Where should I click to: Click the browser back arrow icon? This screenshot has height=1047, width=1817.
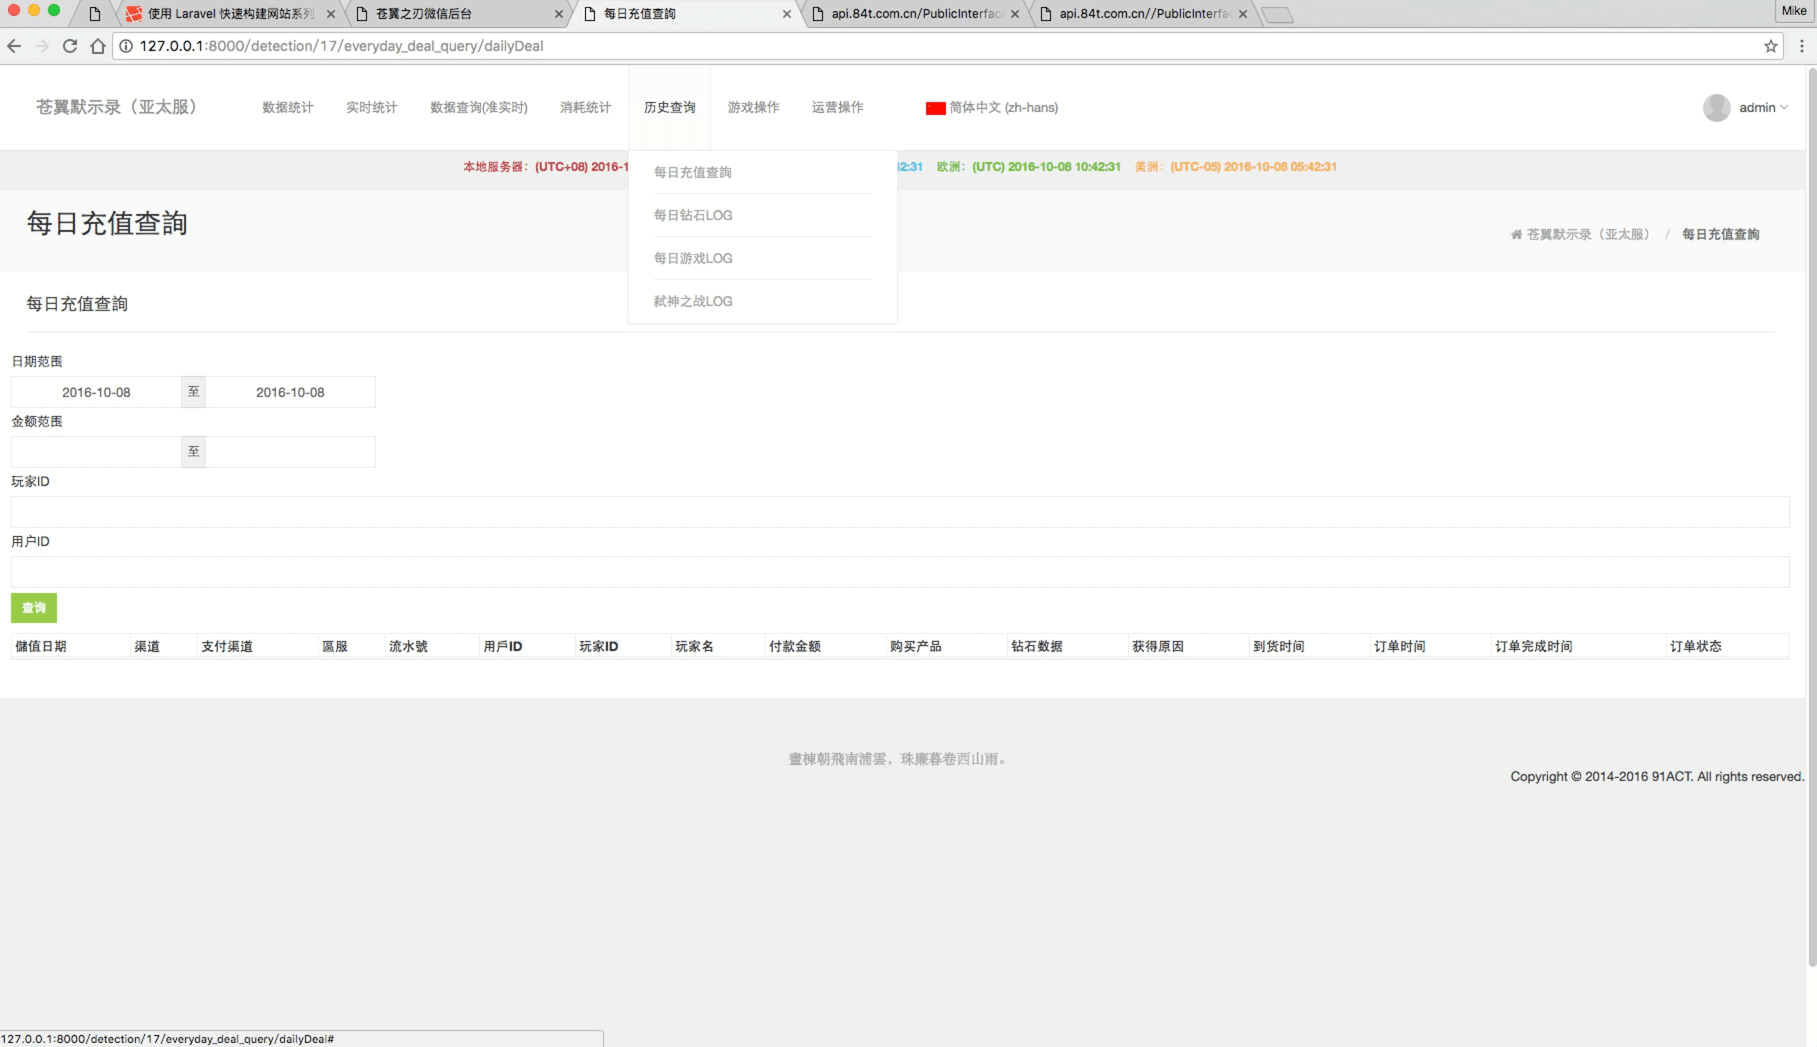coord(14,46)
